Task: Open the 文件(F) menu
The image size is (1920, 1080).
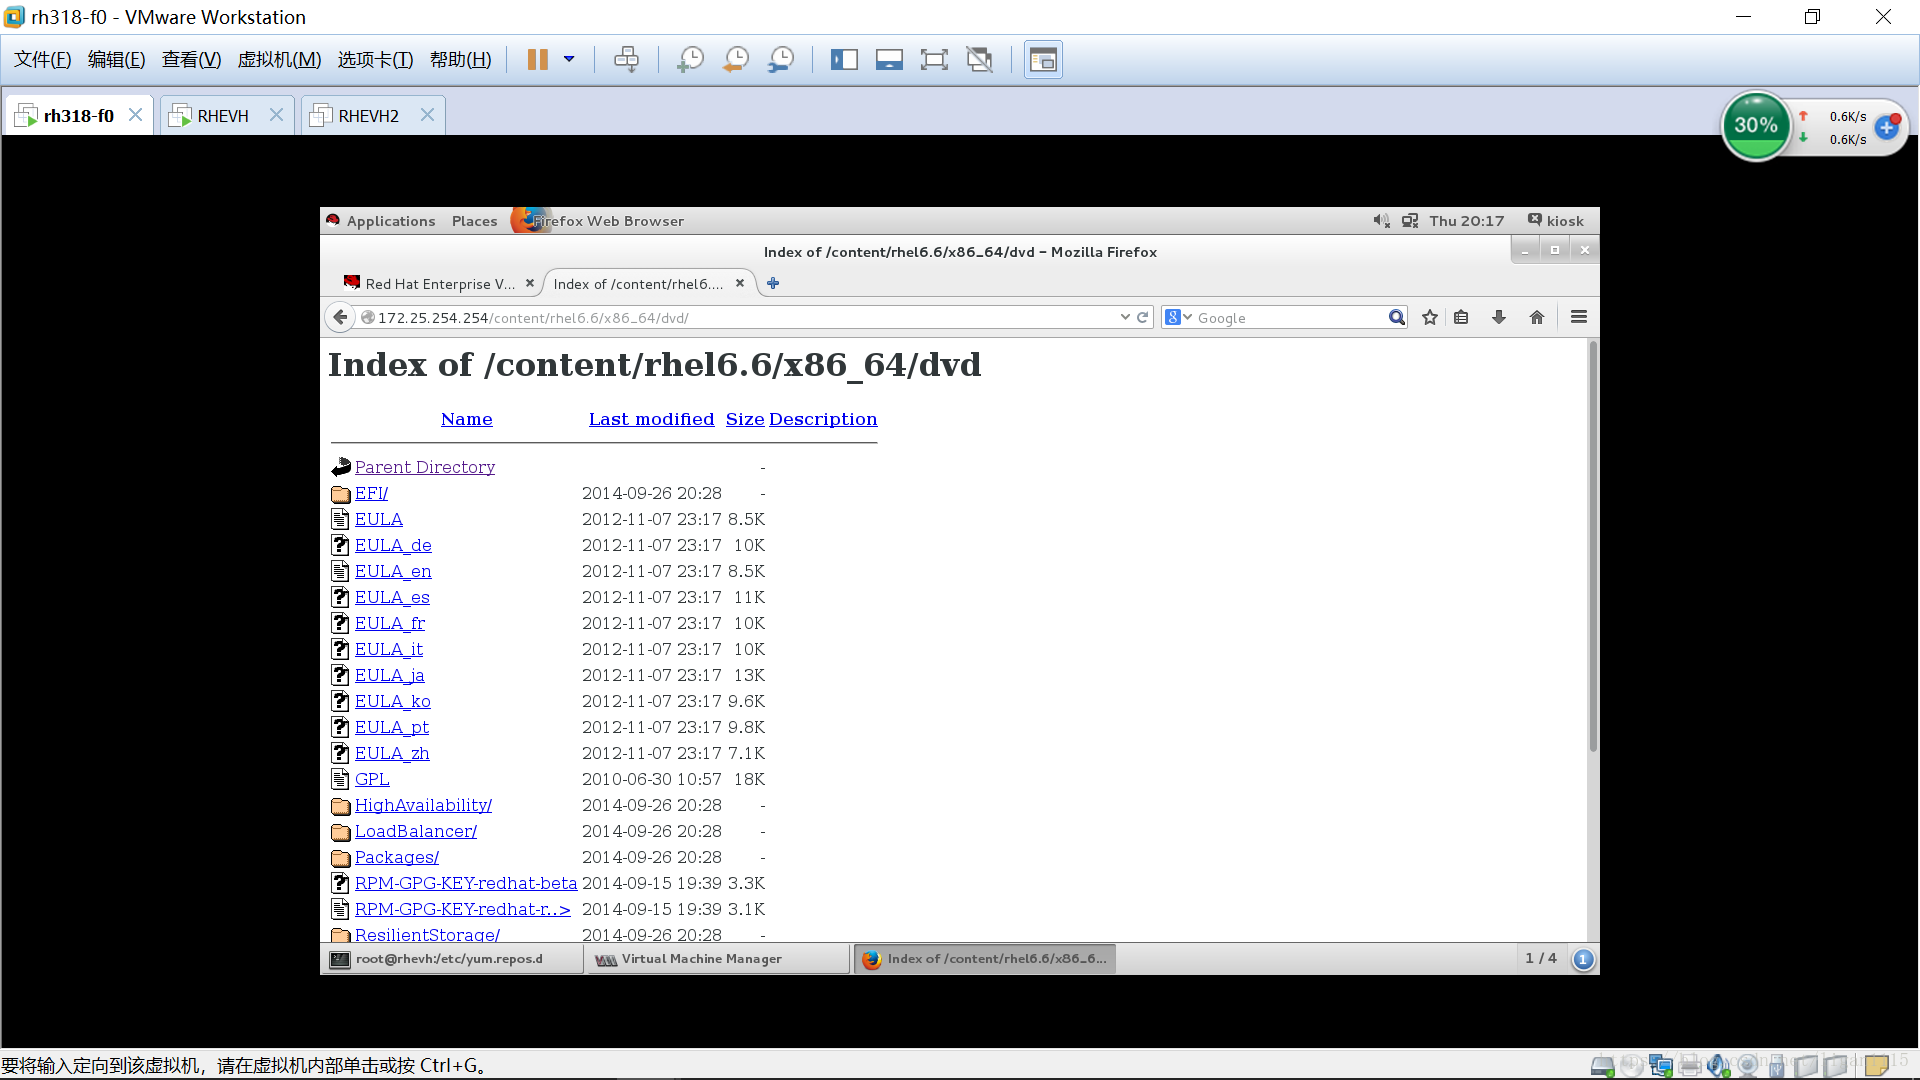Action: tap(43, 60)
